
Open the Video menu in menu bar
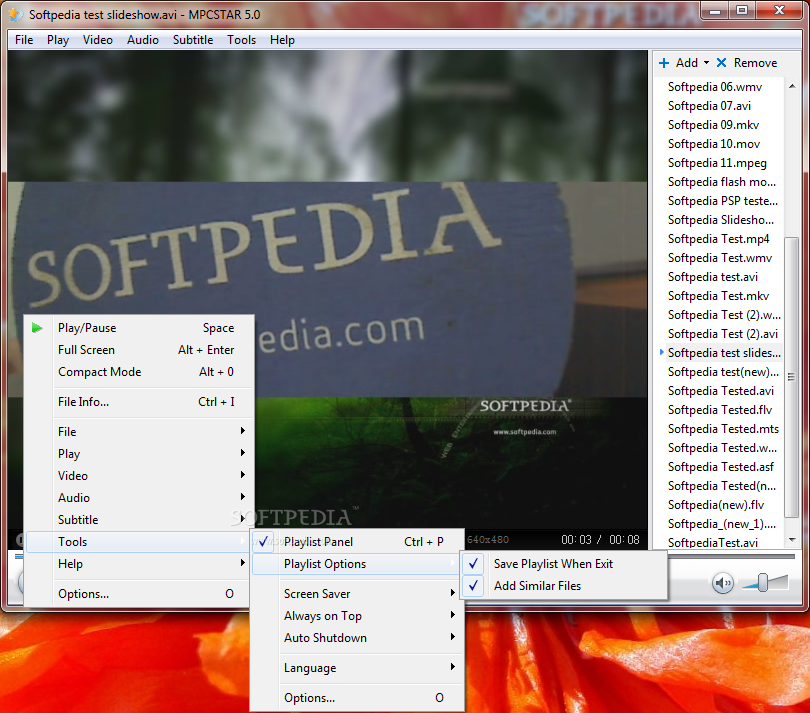(x=98, y=40)
